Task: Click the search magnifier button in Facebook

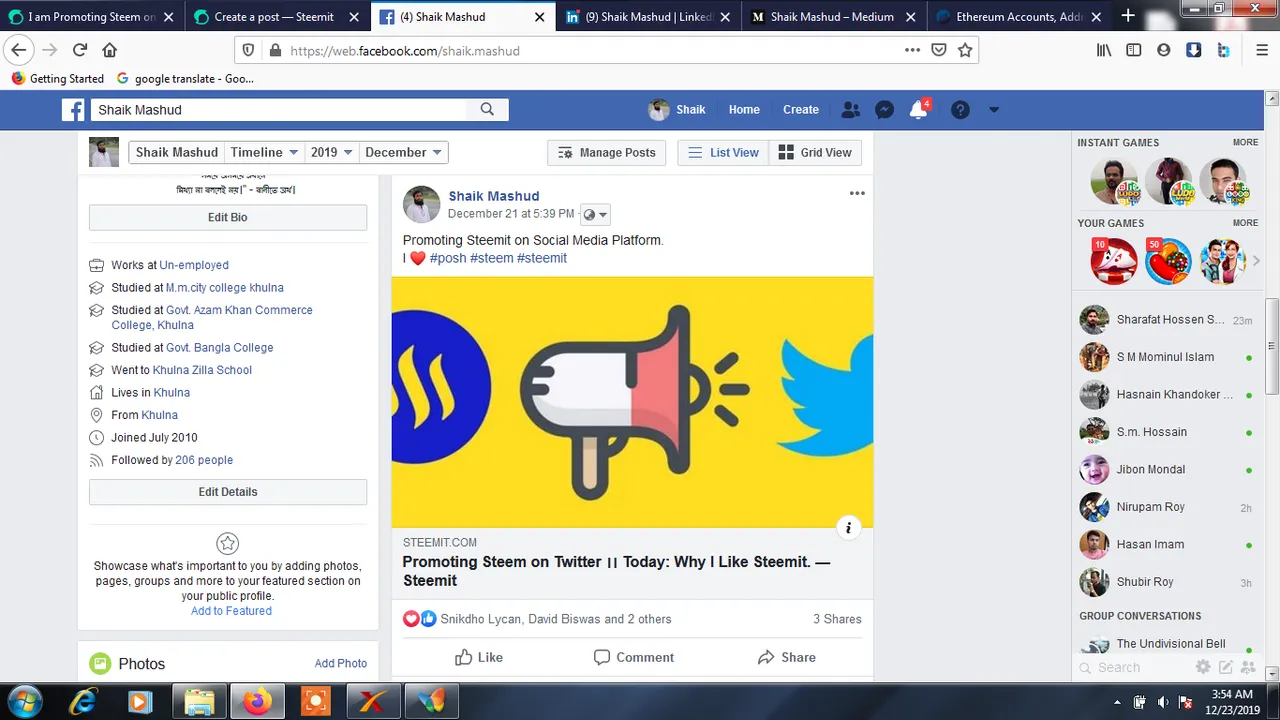Action: click(487, 110)
